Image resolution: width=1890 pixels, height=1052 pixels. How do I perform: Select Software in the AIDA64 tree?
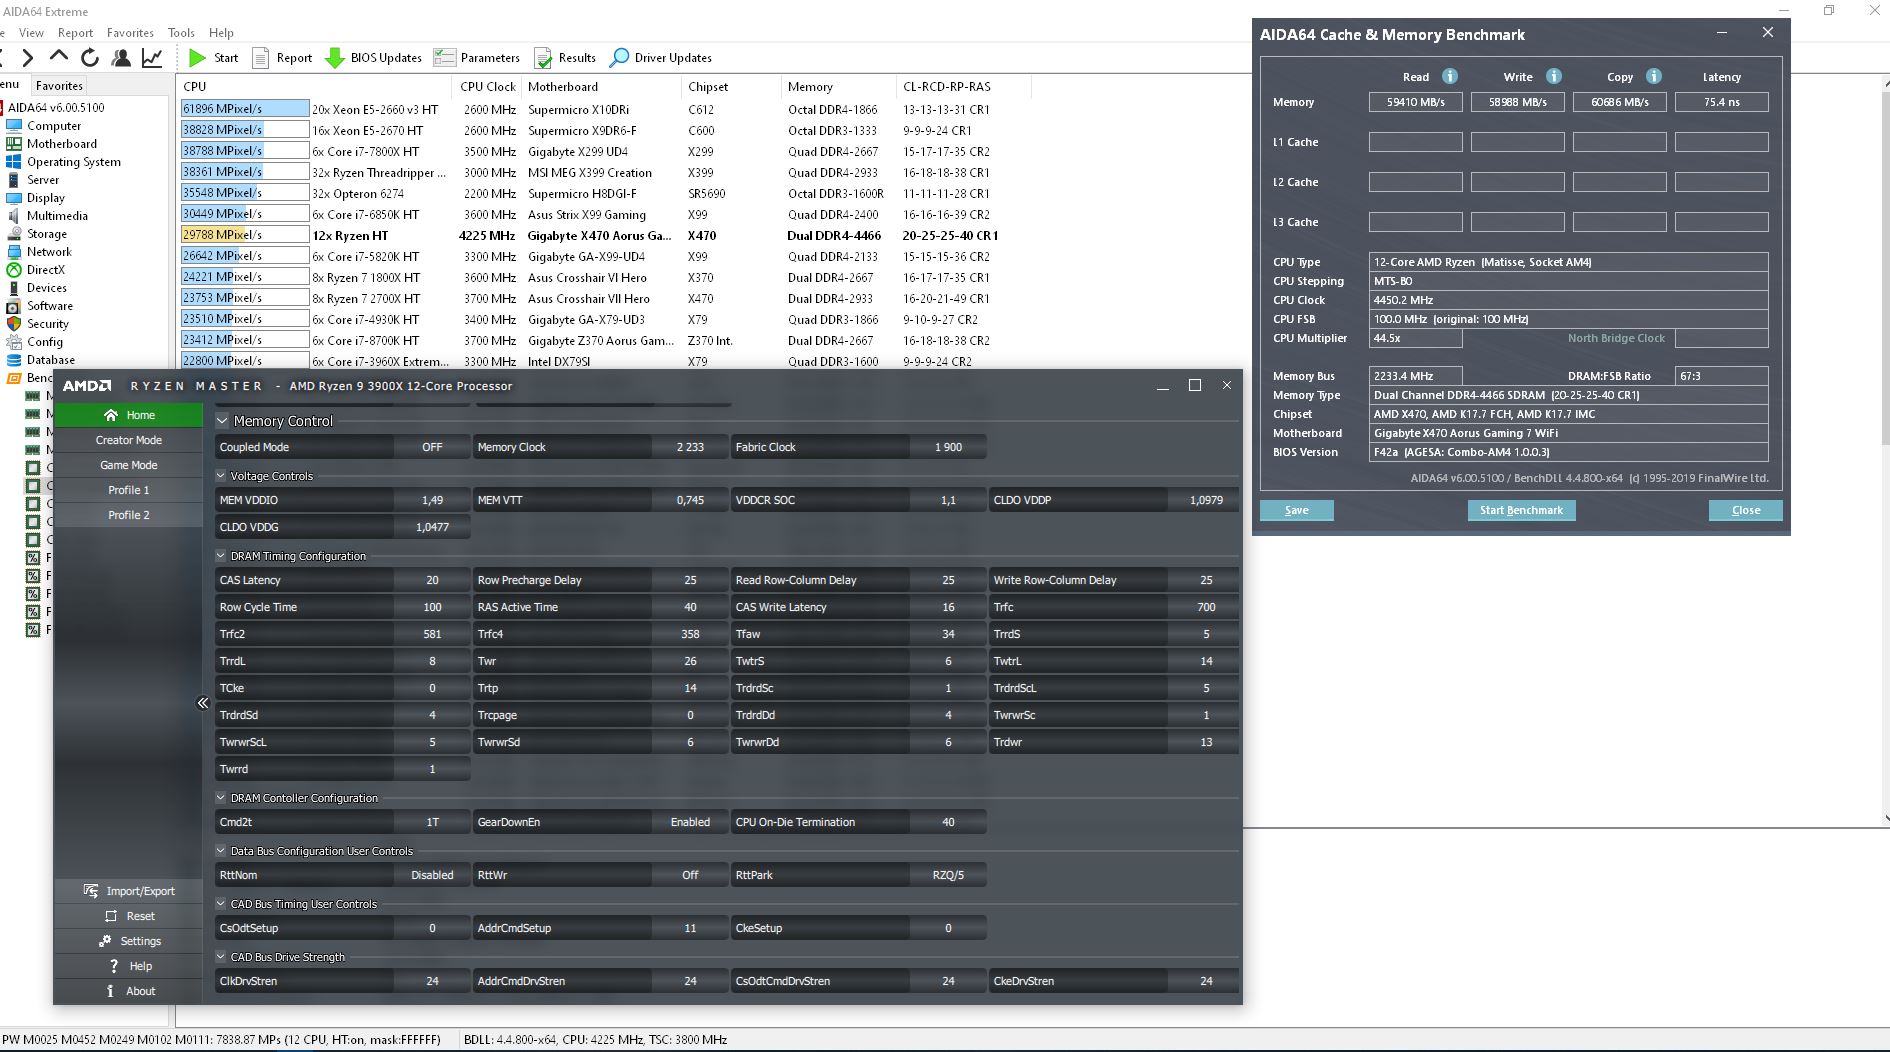click(50, 306)
